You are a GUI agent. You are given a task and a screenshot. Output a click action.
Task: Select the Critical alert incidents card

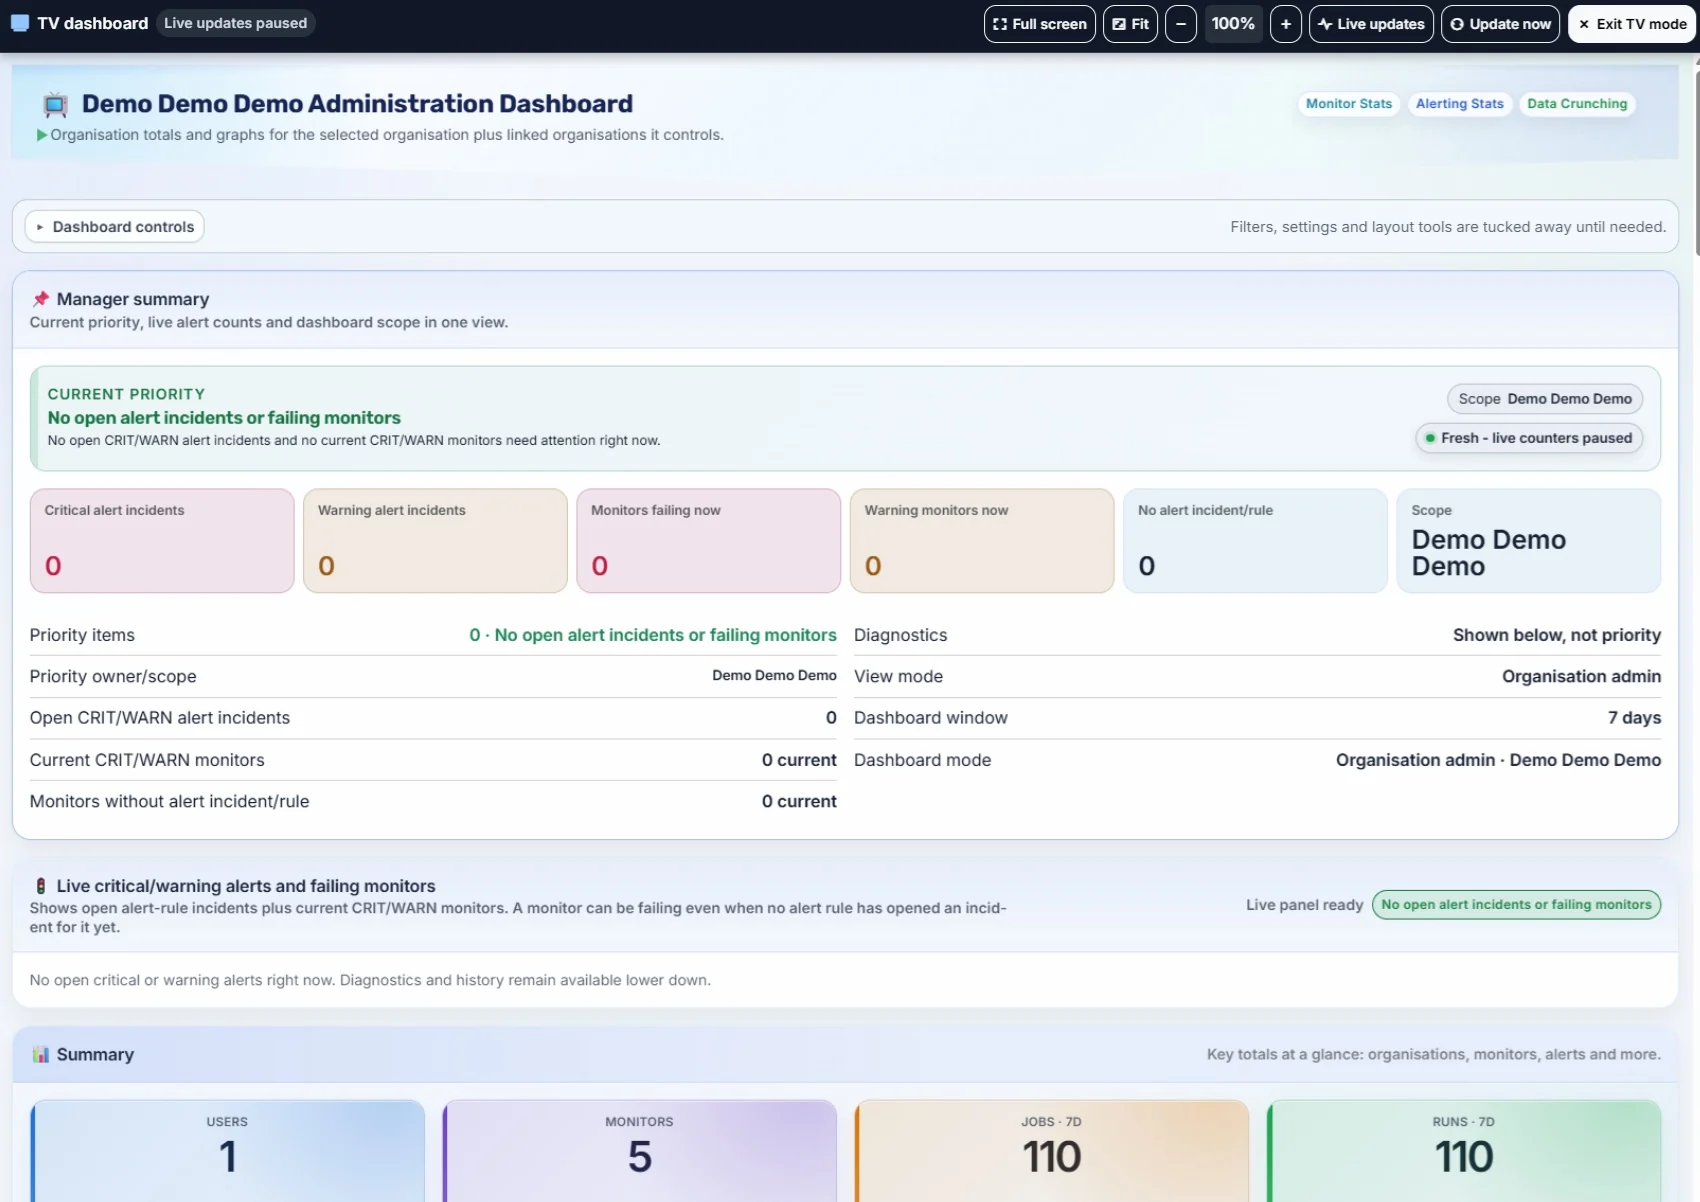(x=162, y=541)
